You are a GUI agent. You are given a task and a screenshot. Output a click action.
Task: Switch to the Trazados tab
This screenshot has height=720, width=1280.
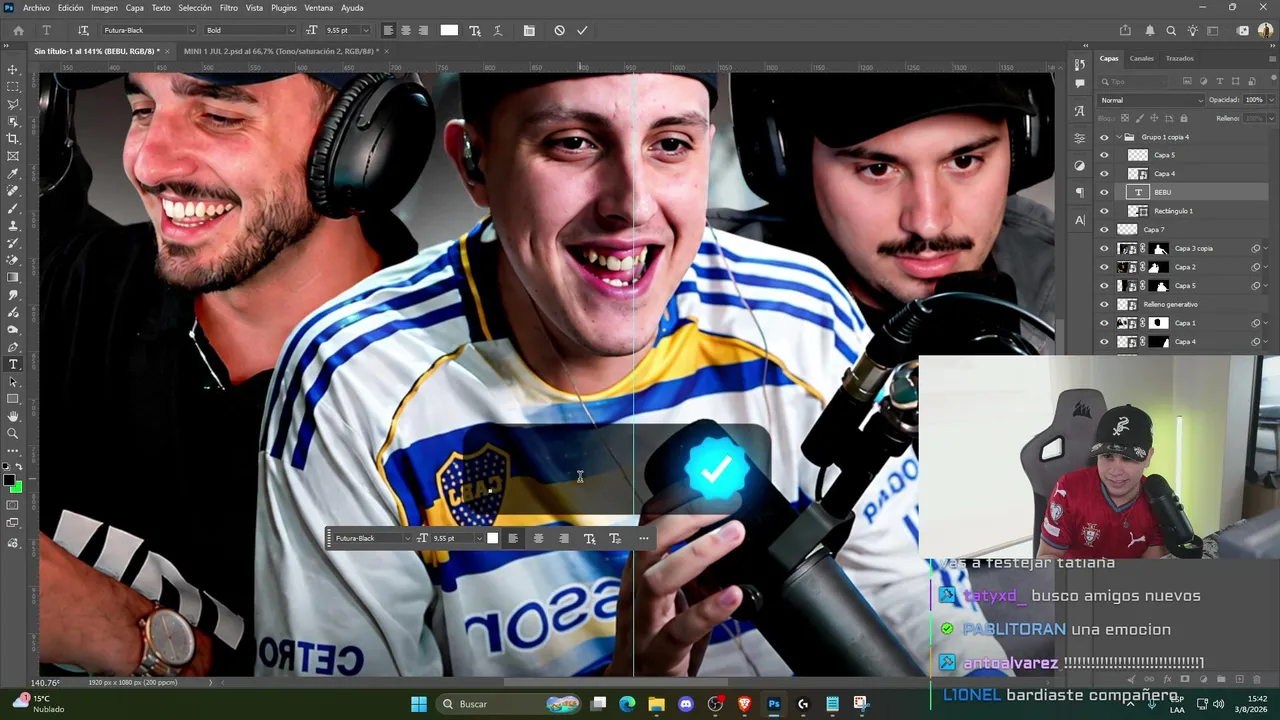click(x=1179, y=58)
